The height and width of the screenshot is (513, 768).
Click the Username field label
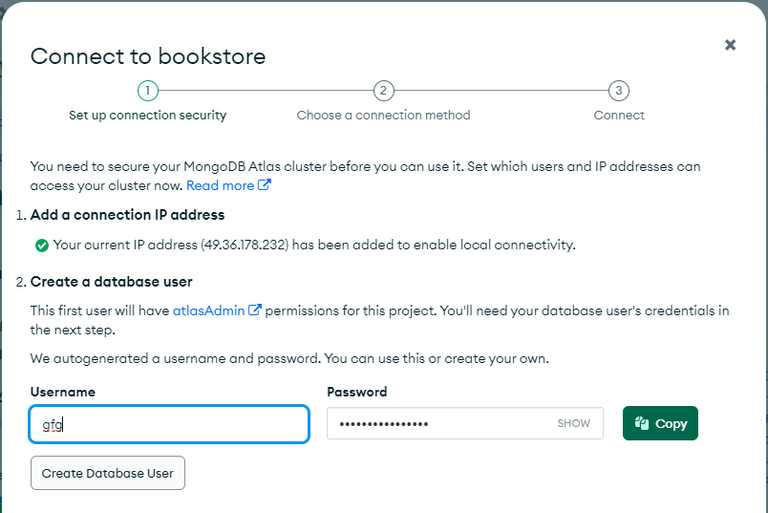click(x=63, y=392)
